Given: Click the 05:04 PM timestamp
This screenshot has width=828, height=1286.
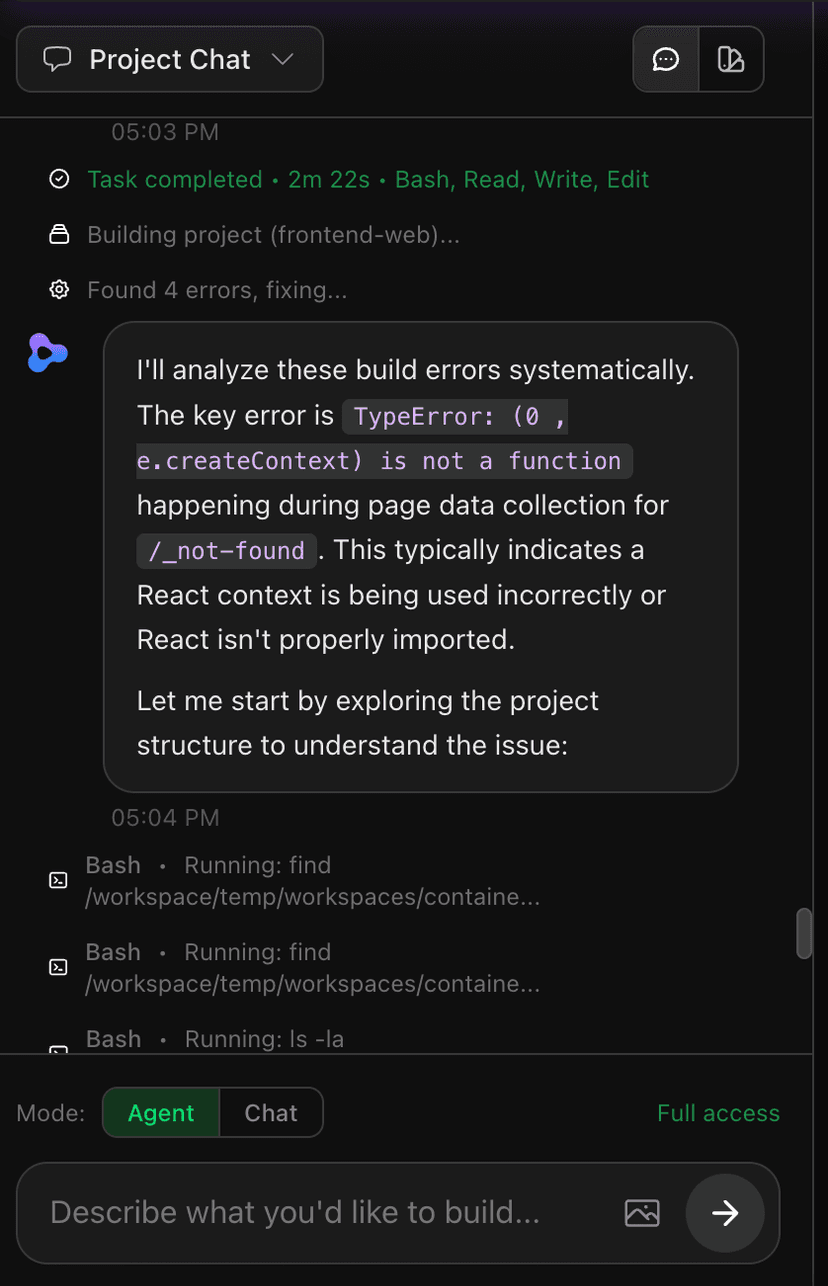Looking at the screenshot, I should click(x=165, y=817).
